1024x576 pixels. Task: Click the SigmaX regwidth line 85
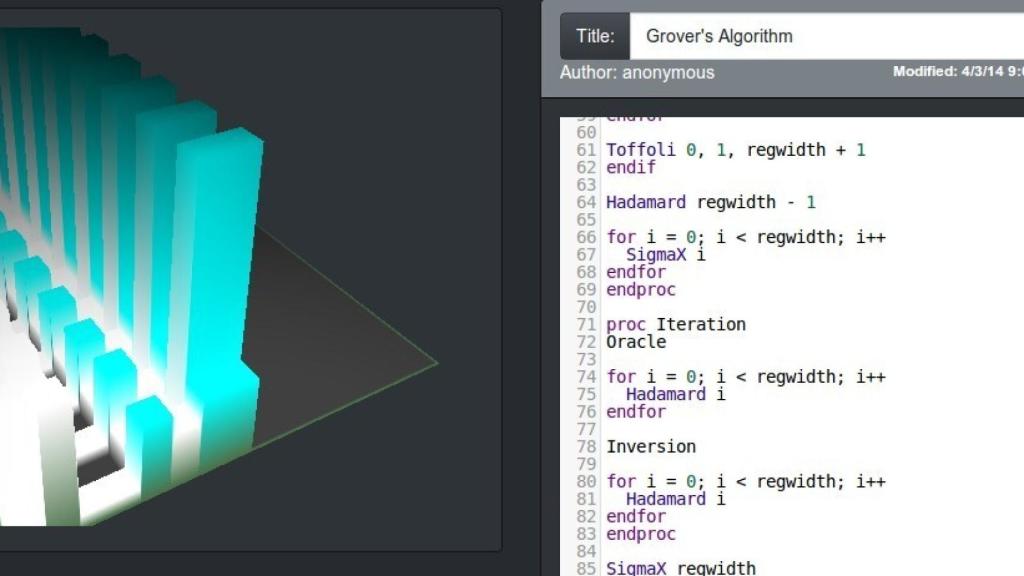coord(680,568)
